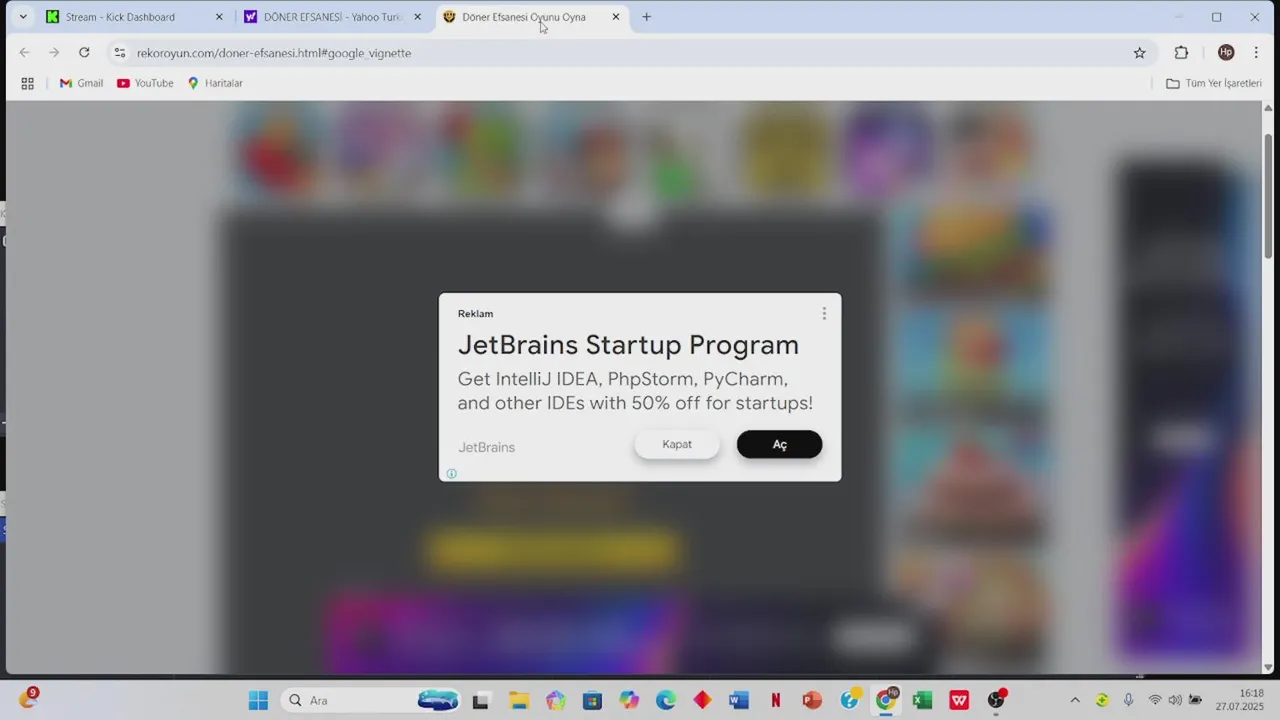Viewport: 1280px width, 720px height.
Task: Open the clock and date 16:18
Action: 1240,700
